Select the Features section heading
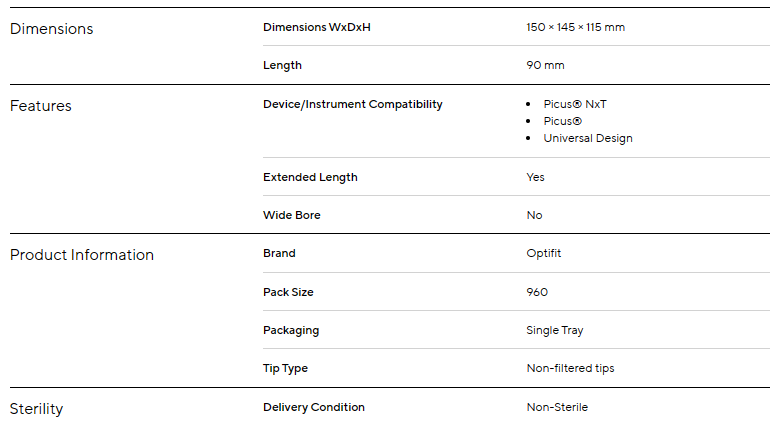This screenshot has width=776, height=427. point(41,106)
